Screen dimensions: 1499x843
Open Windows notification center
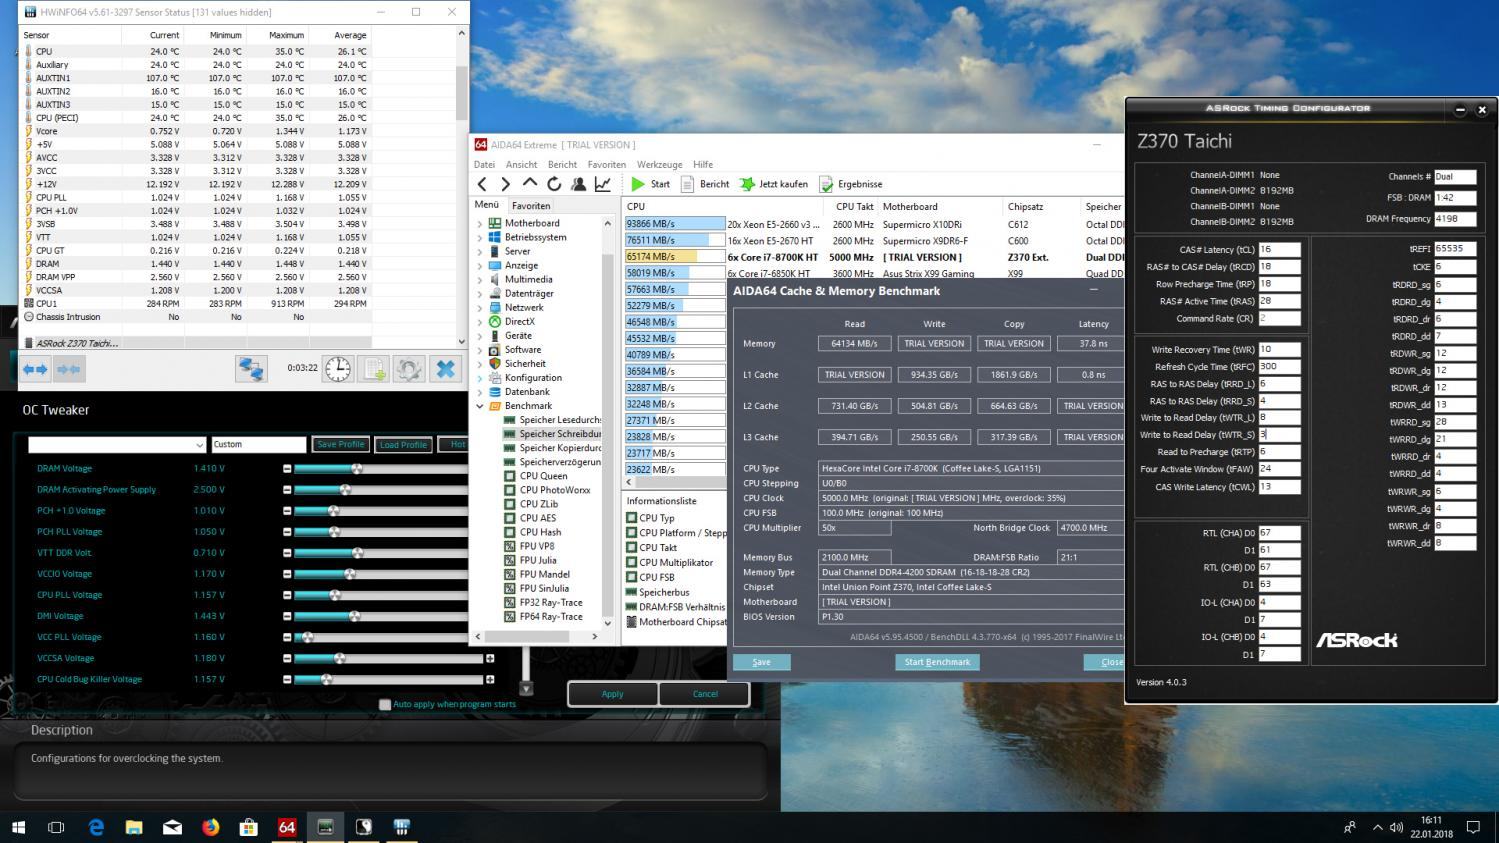(x=1473, y=827)
